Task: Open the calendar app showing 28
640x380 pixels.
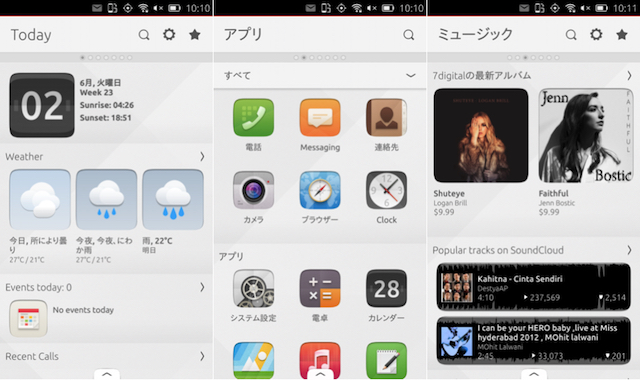Action: 387,288
